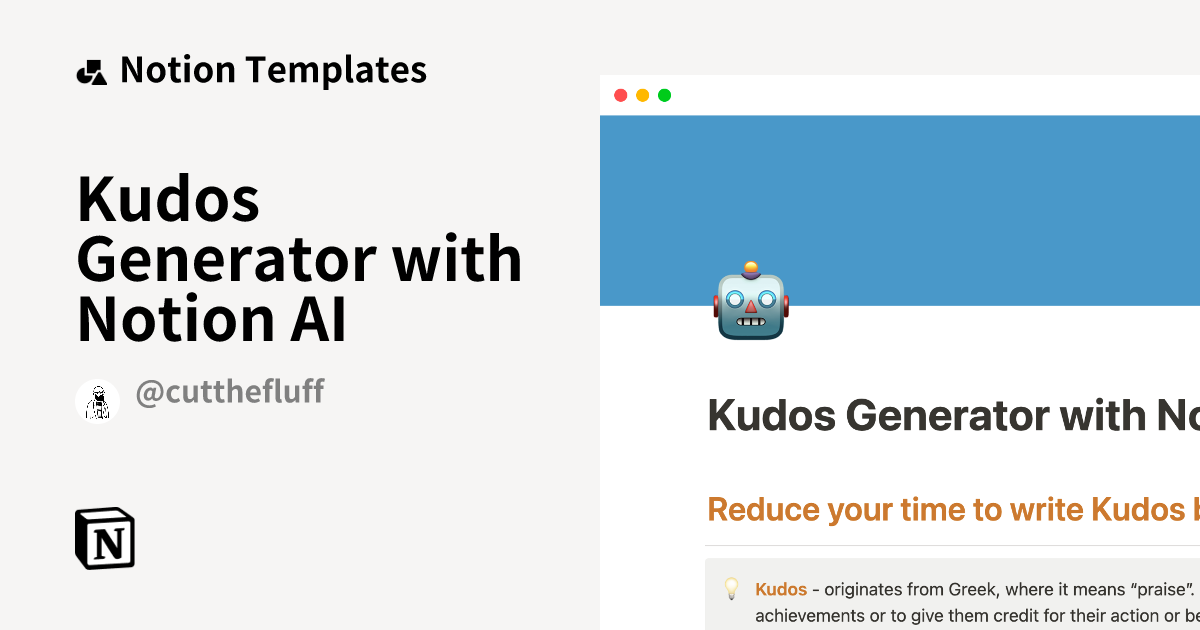Screen dimensions: 1200x630
Task: Select the Notion N logo icon
Action: coord(104,538)
